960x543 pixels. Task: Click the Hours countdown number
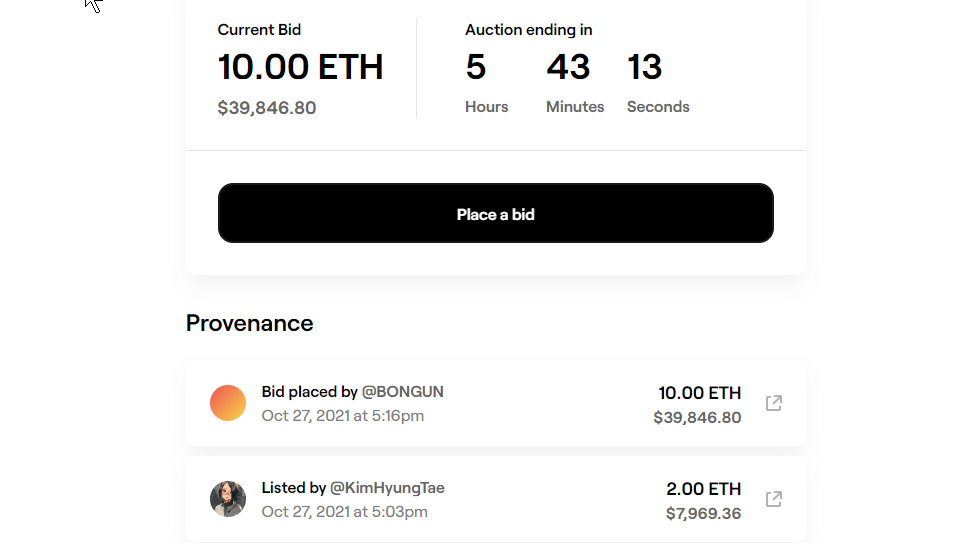point(476,67)
